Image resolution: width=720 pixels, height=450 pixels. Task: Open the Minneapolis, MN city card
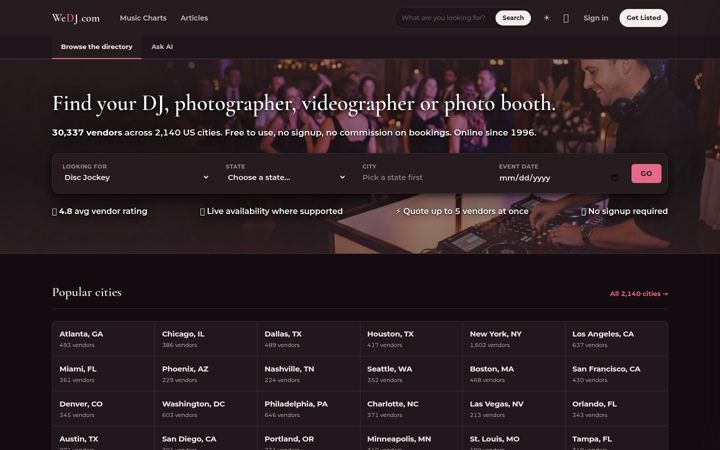click(411, 439)
